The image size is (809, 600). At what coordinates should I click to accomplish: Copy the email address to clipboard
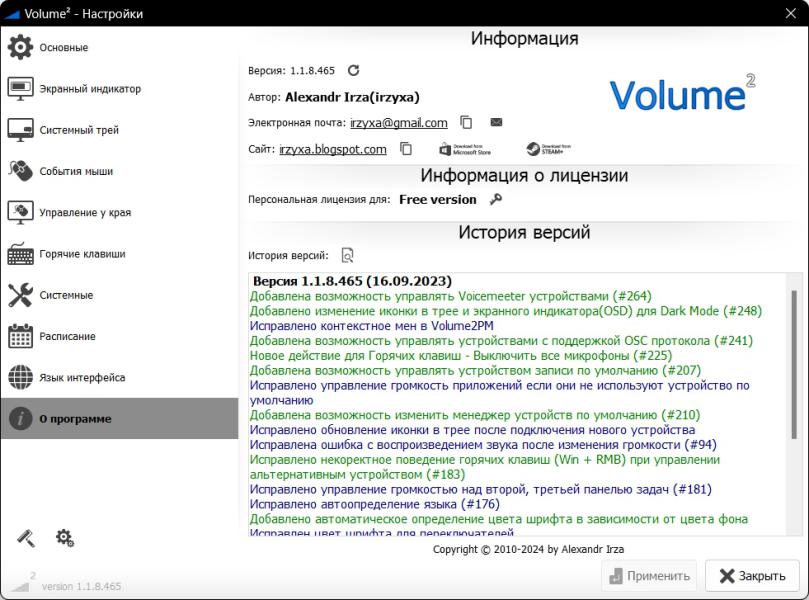pyautogui.click(x=466, y=122)
